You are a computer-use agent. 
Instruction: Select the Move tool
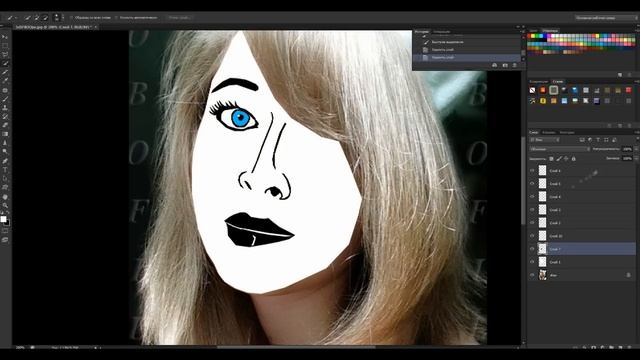[5, 37]
